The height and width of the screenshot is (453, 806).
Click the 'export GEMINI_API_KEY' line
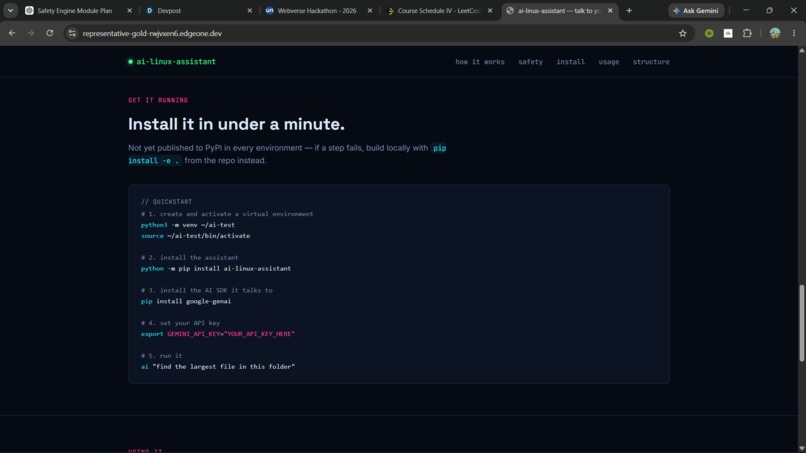point(218,334)
